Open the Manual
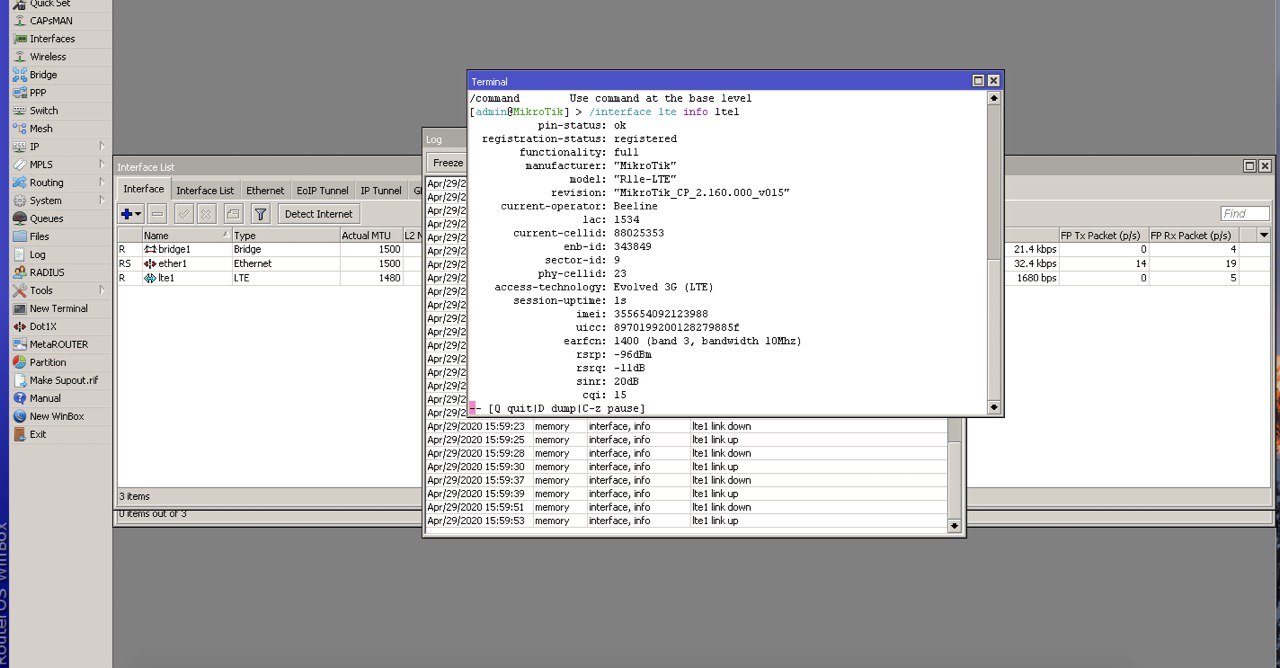This screenshot has height=668, width=1280. pos(45,399)
